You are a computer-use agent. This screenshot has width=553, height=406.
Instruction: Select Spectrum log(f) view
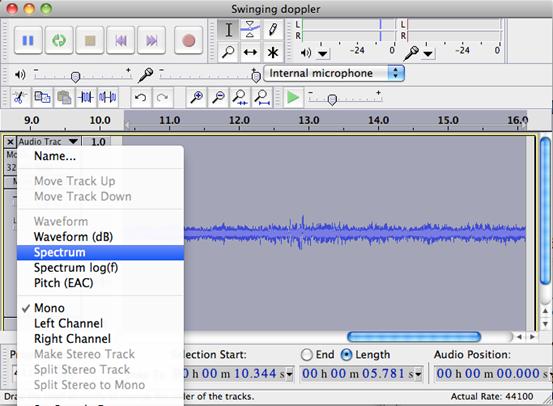click(x=100, y=268)
